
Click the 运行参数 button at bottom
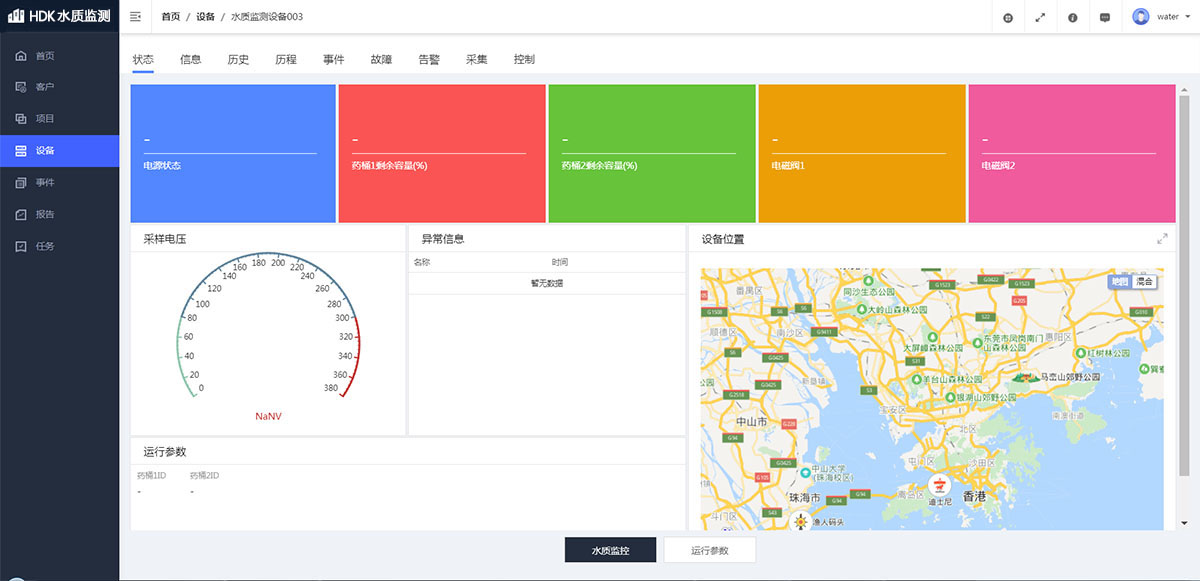click(x=709, y=551)
